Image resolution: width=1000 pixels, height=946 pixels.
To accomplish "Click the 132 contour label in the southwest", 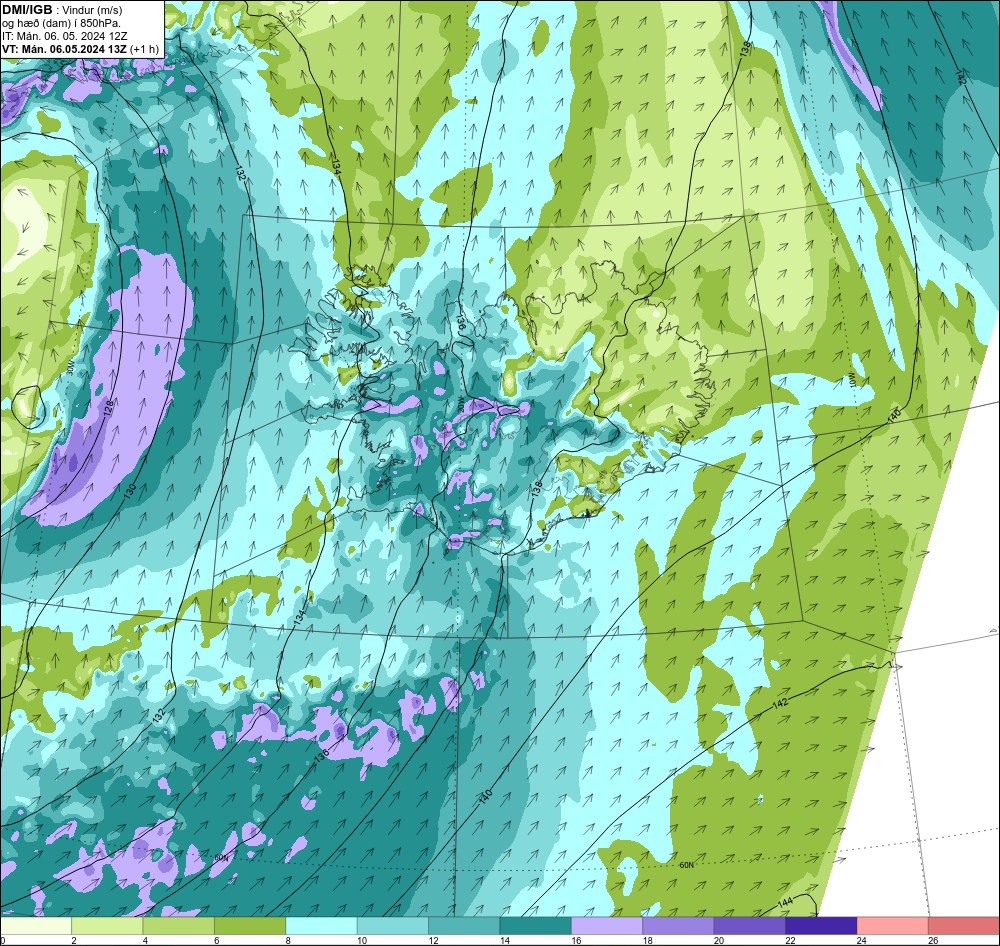I will (x=159, y=714).
